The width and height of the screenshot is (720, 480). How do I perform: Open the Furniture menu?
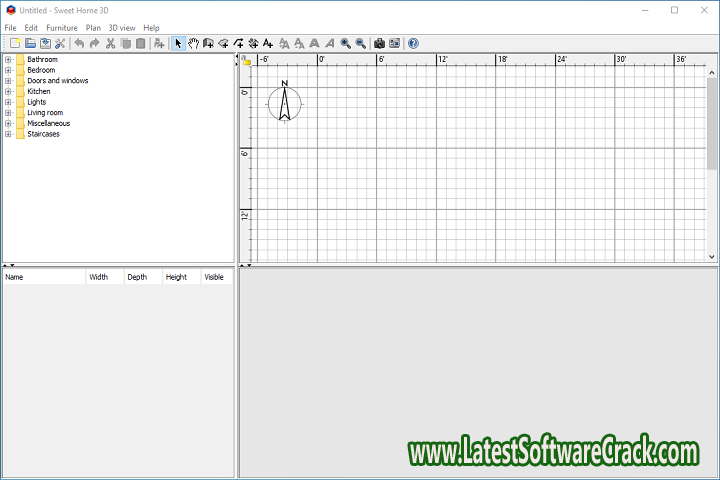(x=61, y=28)
